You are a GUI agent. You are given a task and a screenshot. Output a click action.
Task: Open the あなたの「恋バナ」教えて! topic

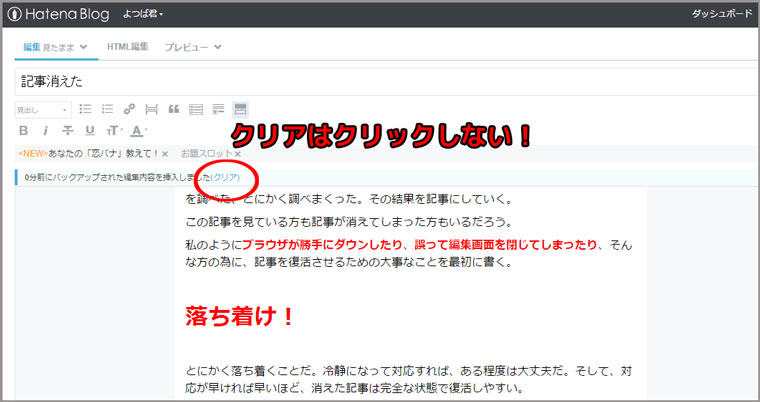[89, 153]
